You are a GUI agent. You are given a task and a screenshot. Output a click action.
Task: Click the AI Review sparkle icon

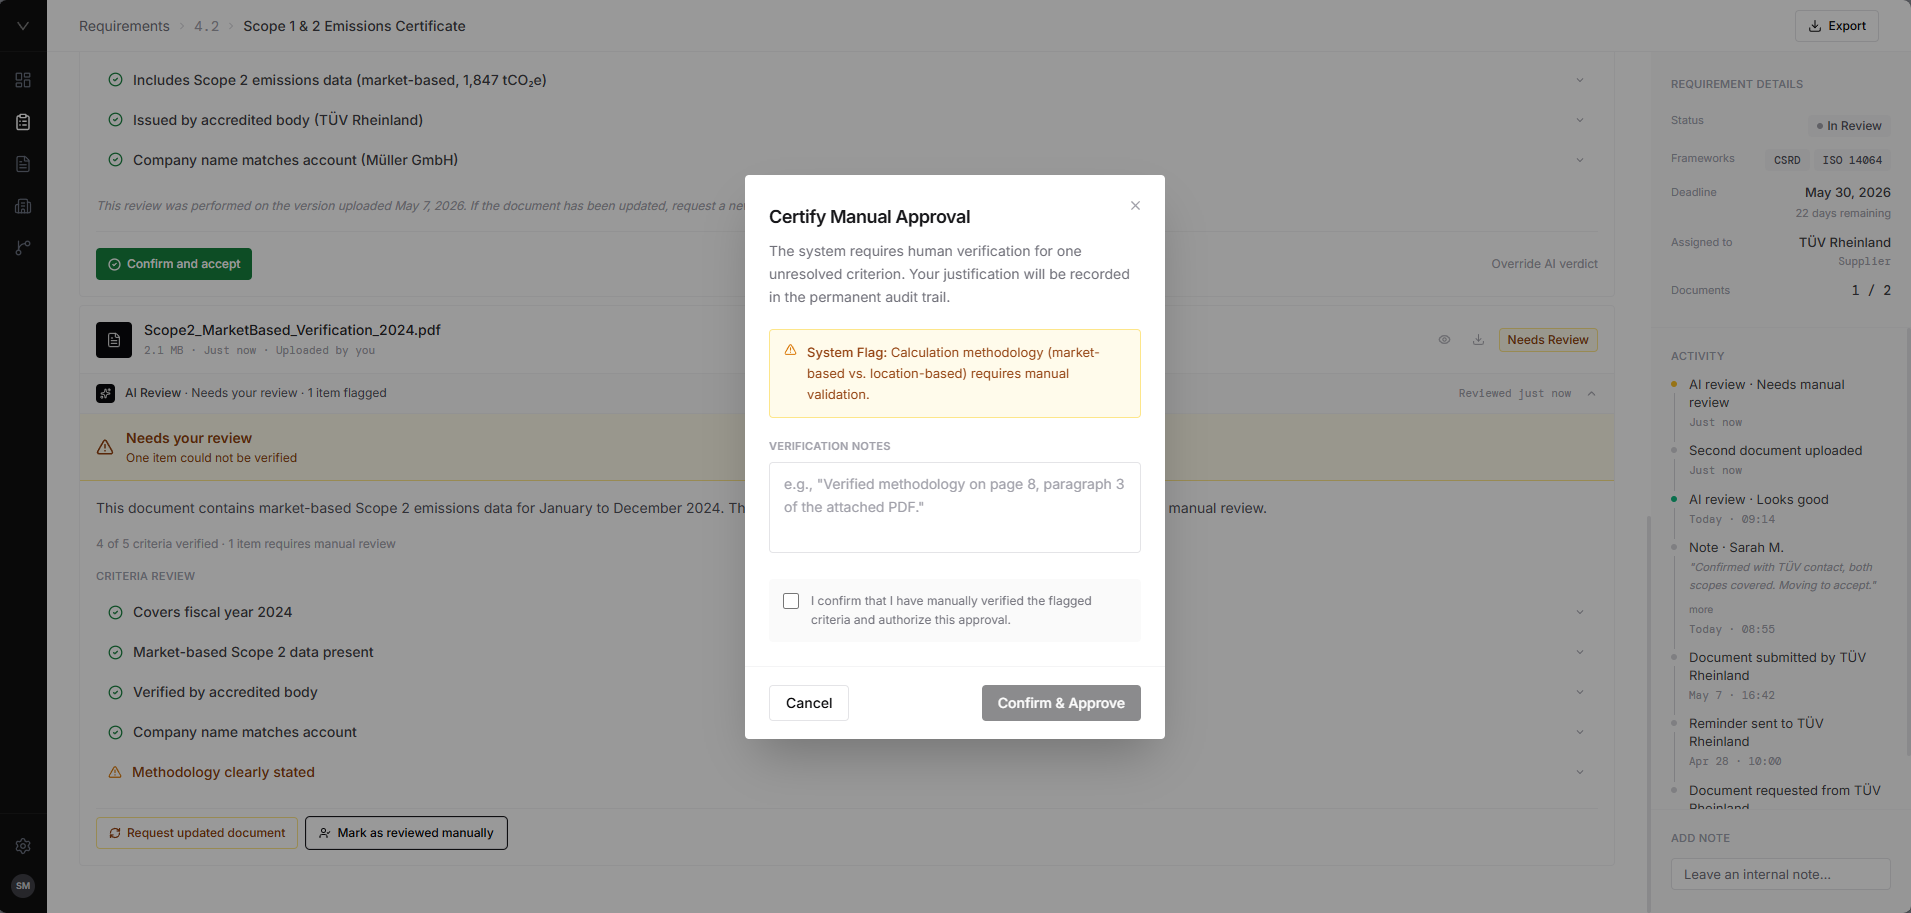(x=105, y=393)
